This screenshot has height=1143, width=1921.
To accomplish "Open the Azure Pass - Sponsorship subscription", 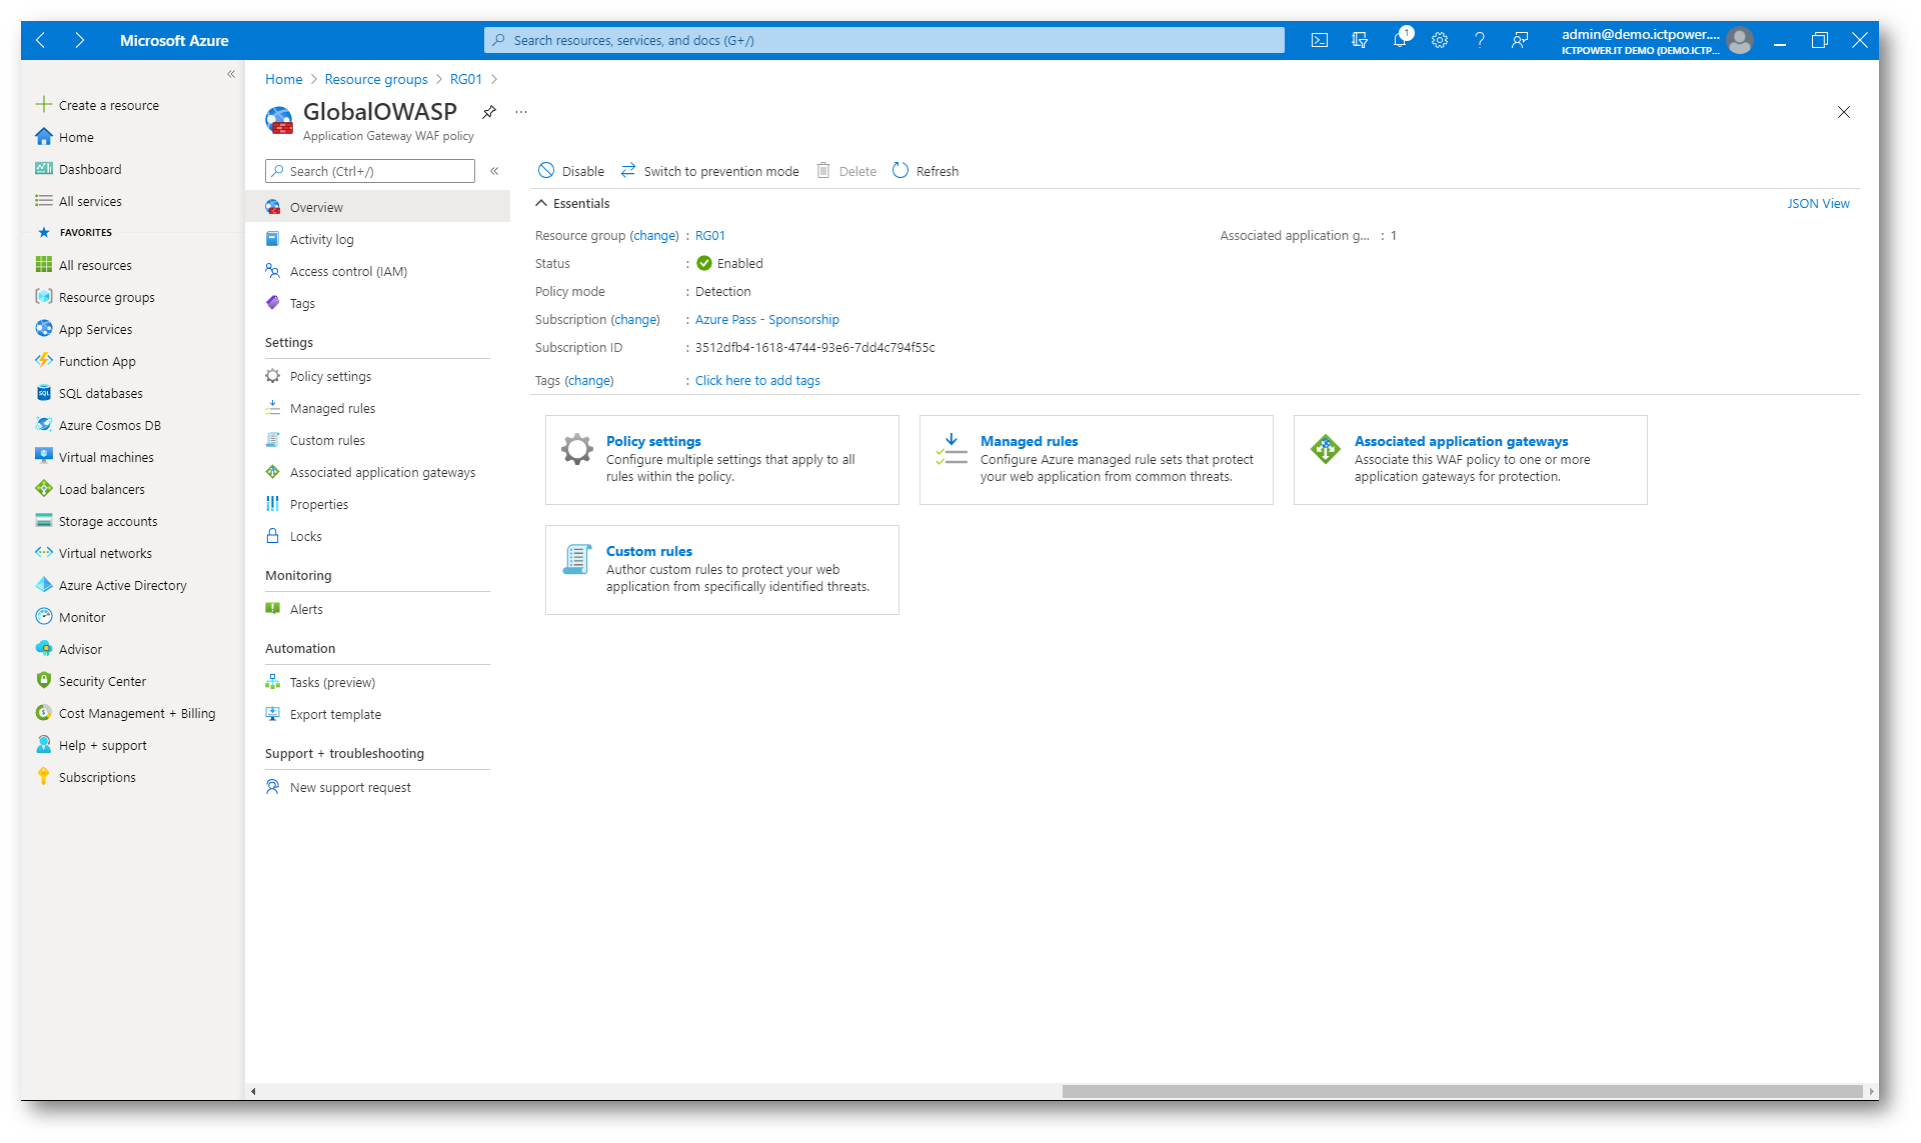I will pos(767,319).
